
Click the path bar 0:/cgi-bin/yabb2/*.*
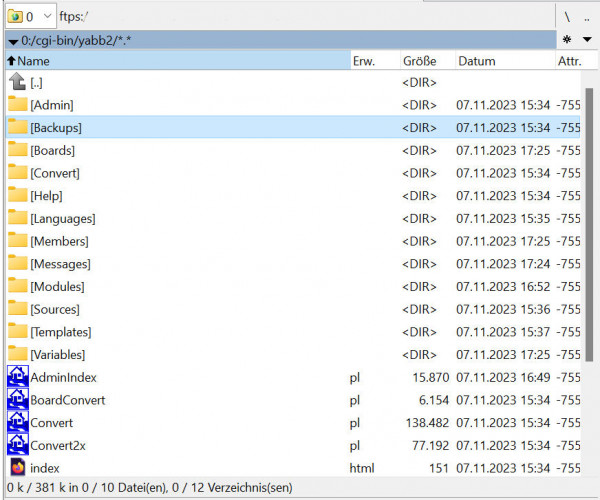[x=281, y=40]
